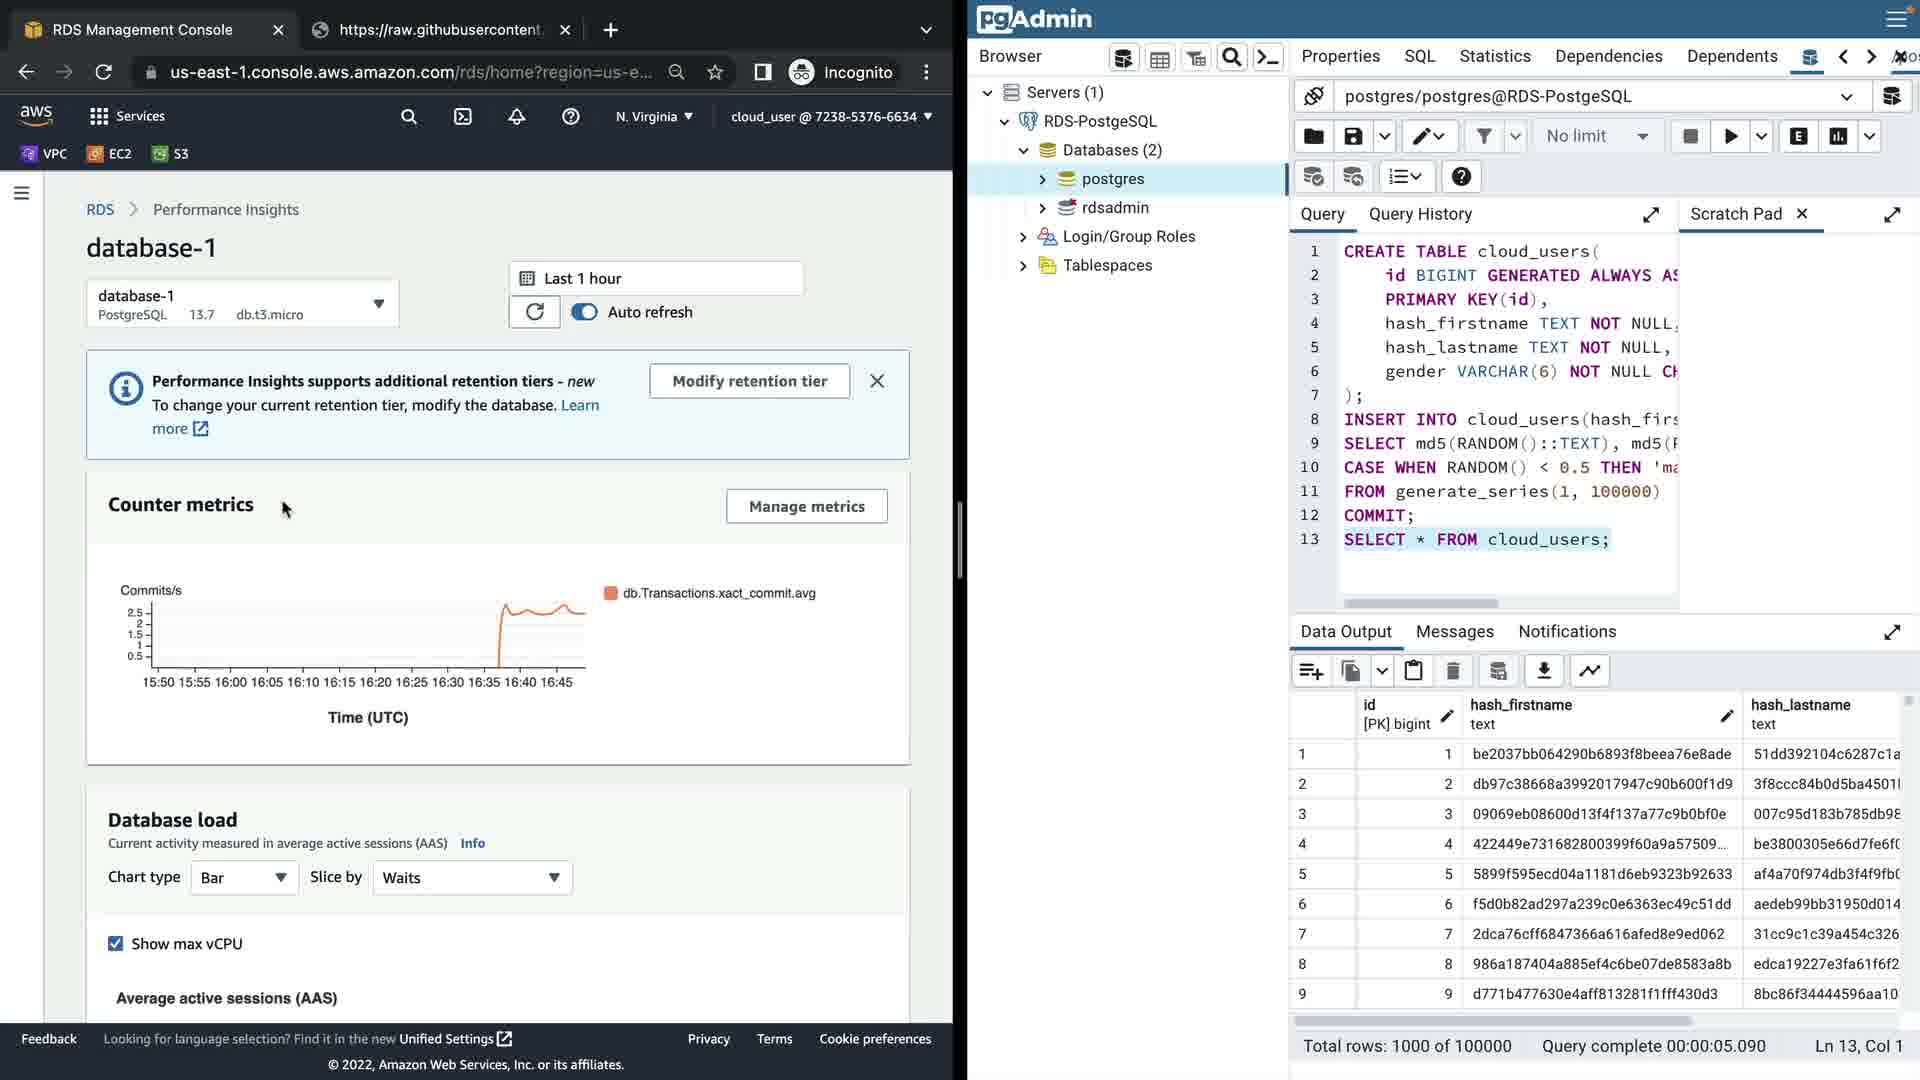Open the graph visualiser icon
The width and height of the screenshot is (1920, 1080).
click(1589, 671)
